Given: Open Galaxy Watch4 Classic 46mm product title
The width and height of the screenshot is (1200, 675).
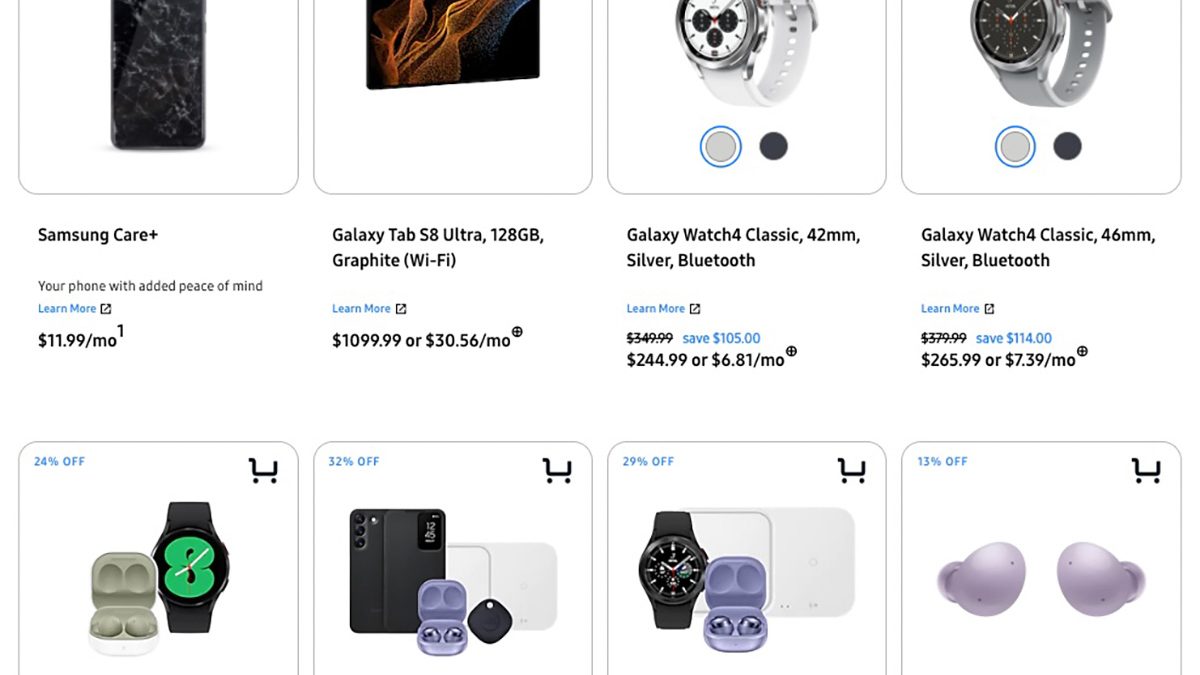Looking at the screenshot, I should tap(1037, 248).
